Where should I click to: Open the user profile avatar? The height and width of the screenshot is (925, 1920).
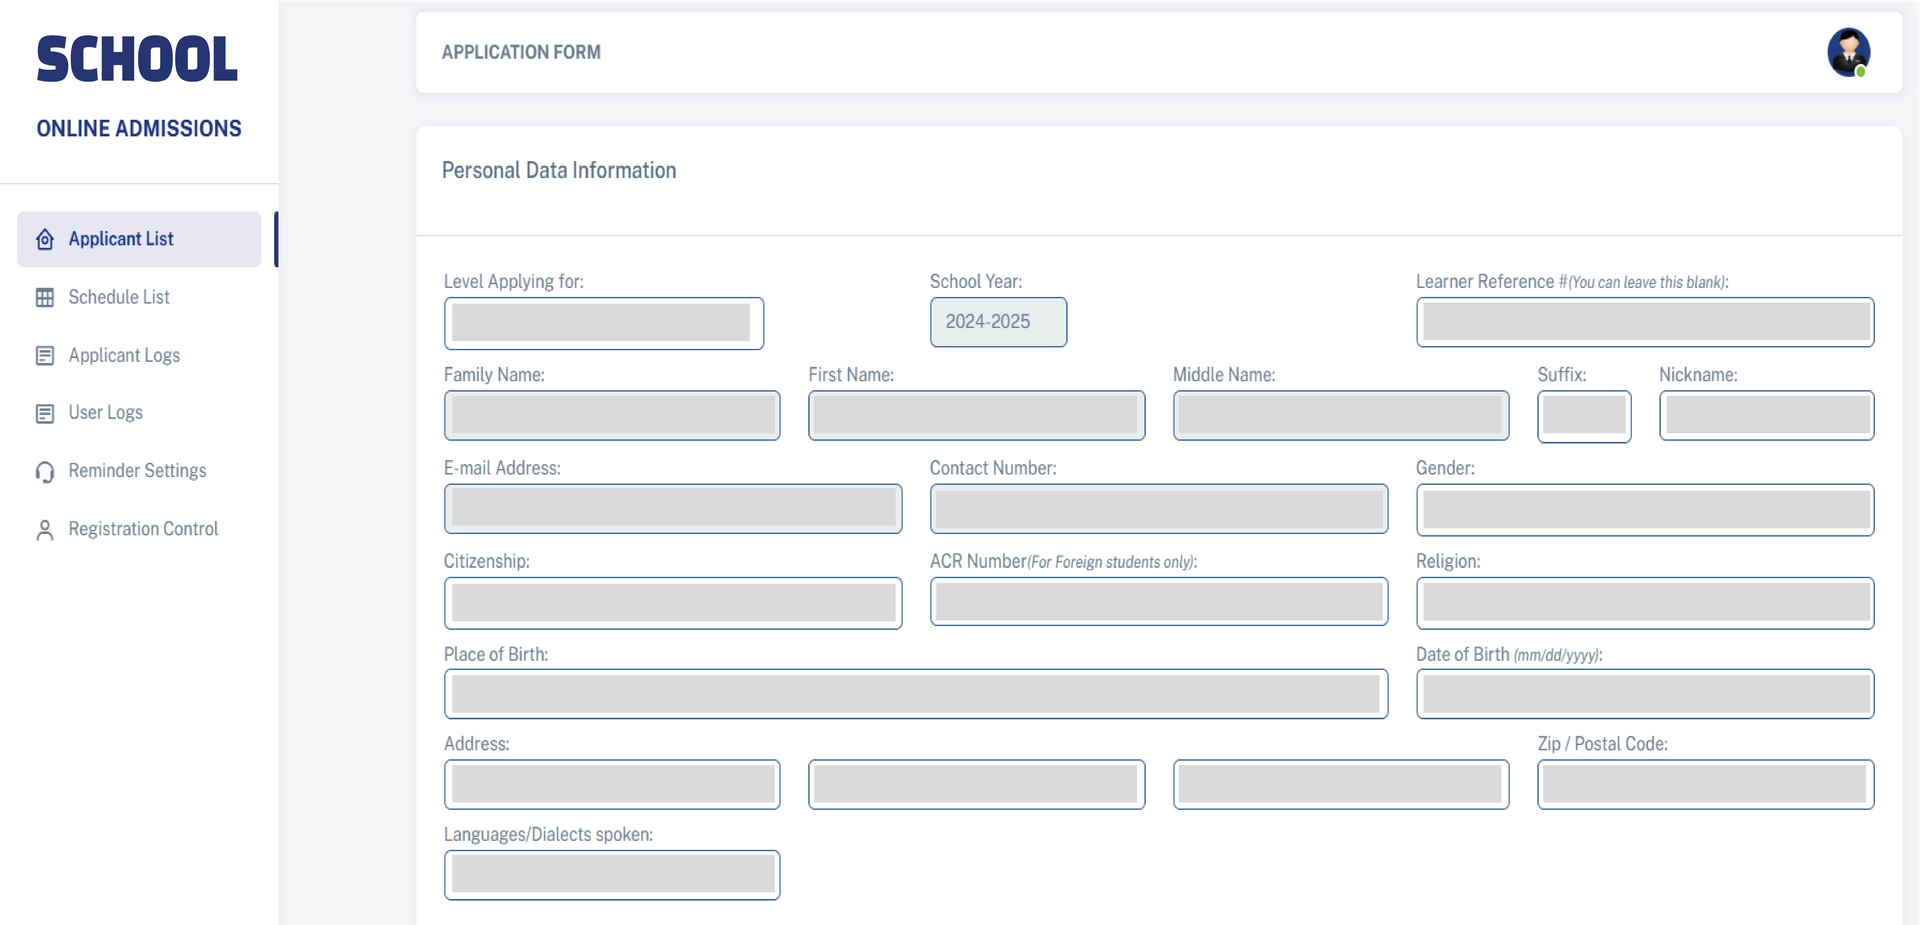(1848, 52)
